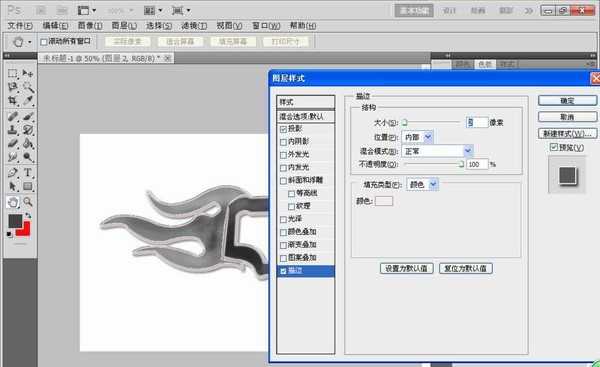Click the 适合屏幕 button

pos(180,41)
